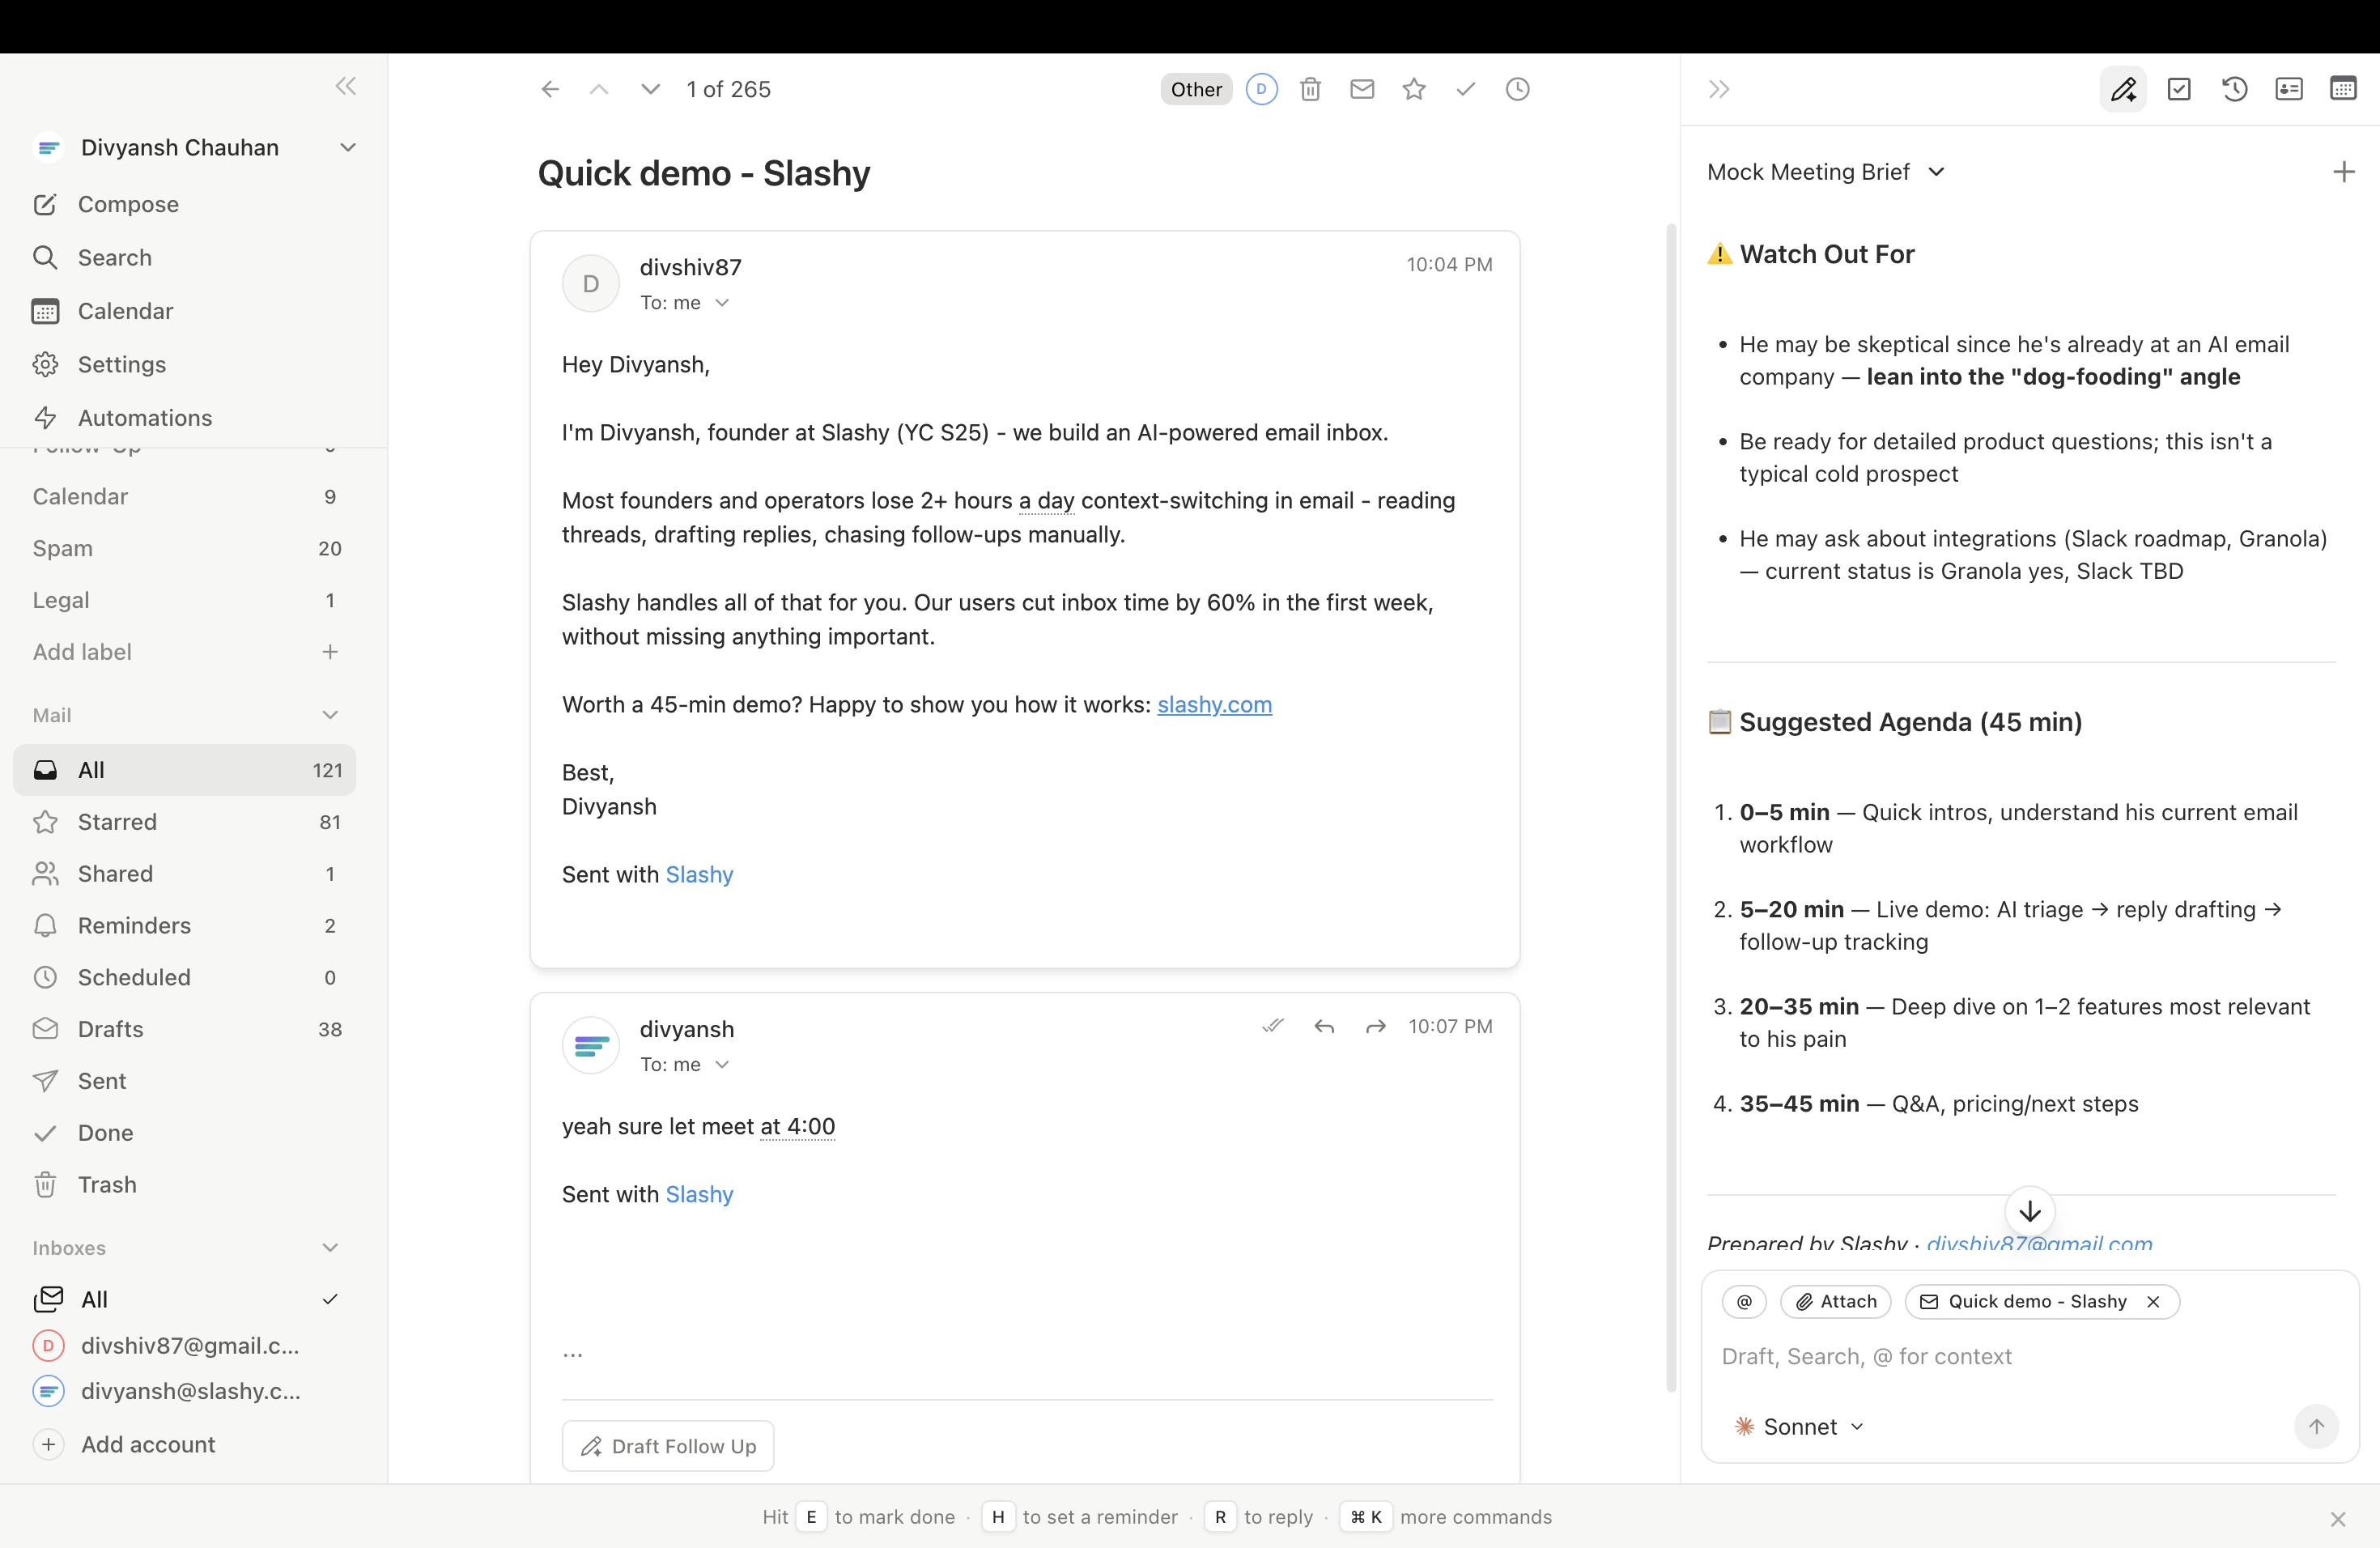This screenshot has width=2380, height=1548.
Task: Open the Other category label
Action: click(x=1196, y=90)
